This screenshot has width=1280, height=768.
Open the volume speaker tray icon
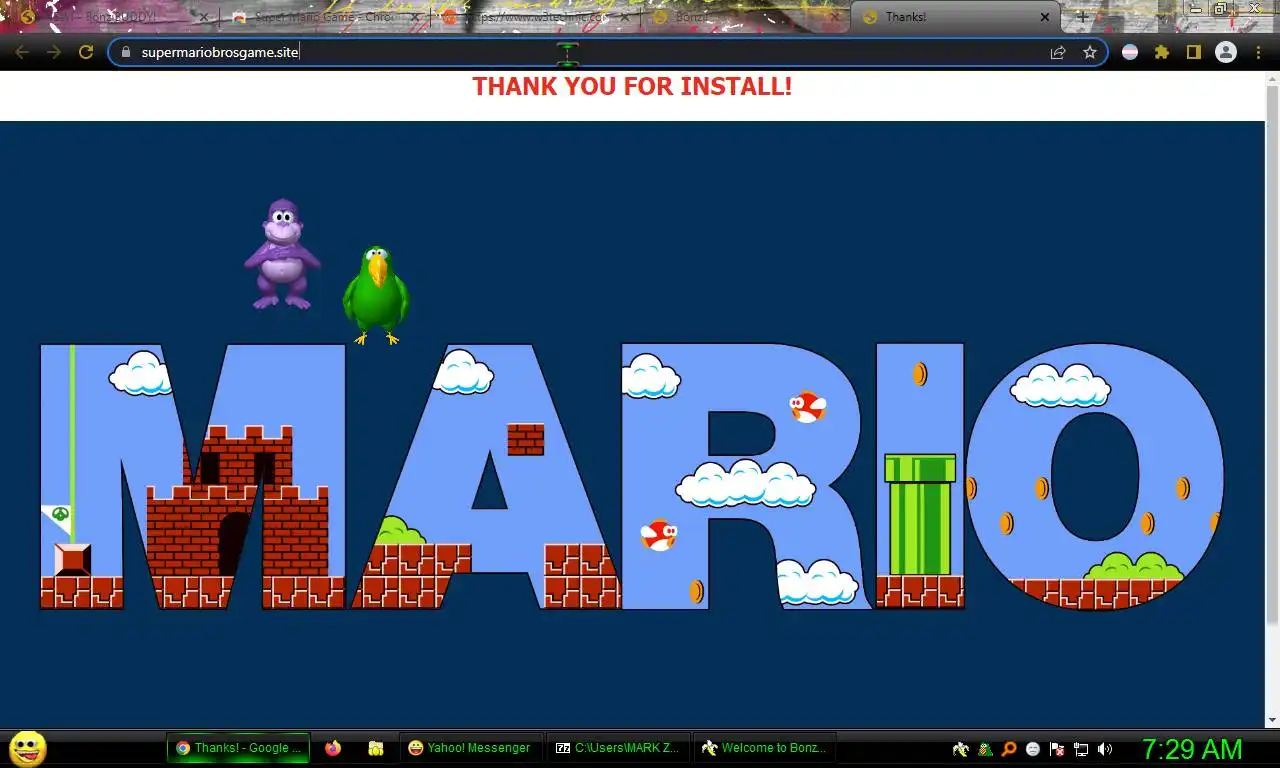tap(1105, 749)
